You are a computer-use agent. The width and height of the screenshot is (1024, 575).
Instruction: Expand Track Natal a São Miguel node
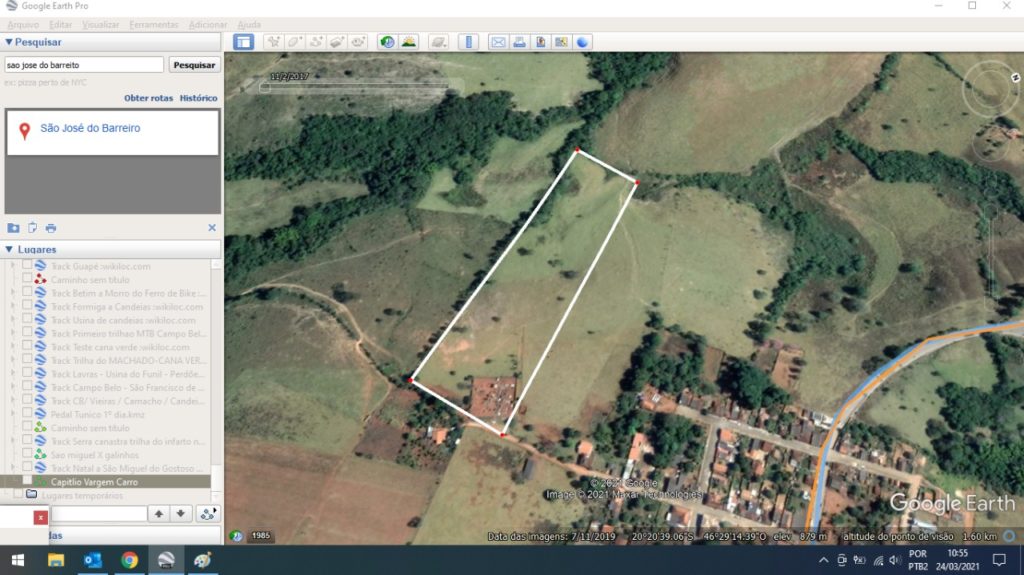(x=12, y=468)
